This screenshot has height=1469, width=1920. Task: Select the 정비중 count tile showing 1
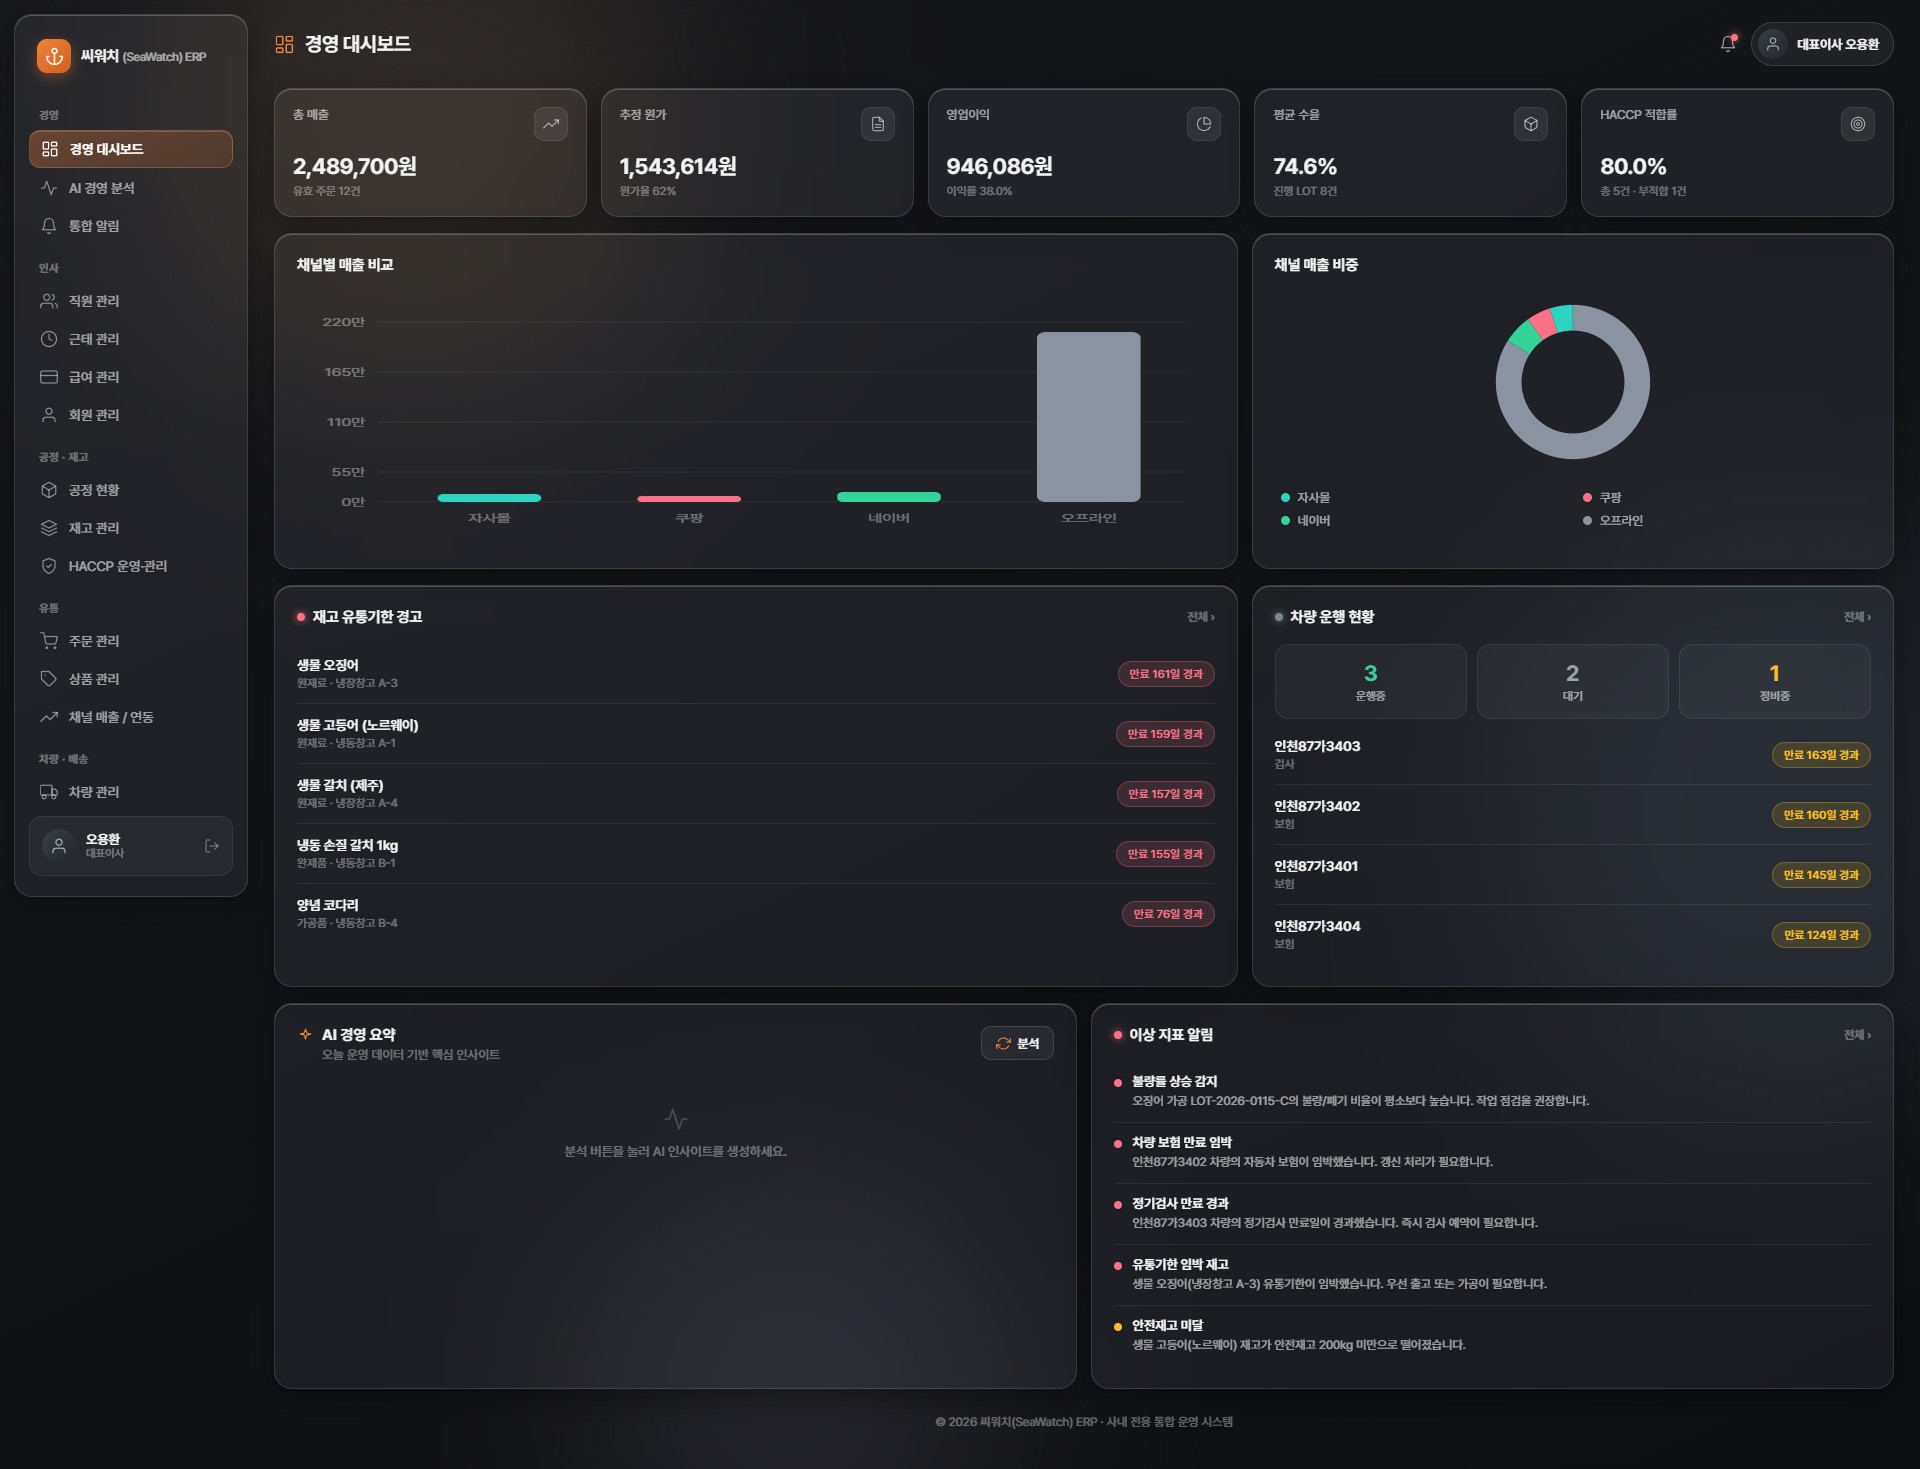1774,681
